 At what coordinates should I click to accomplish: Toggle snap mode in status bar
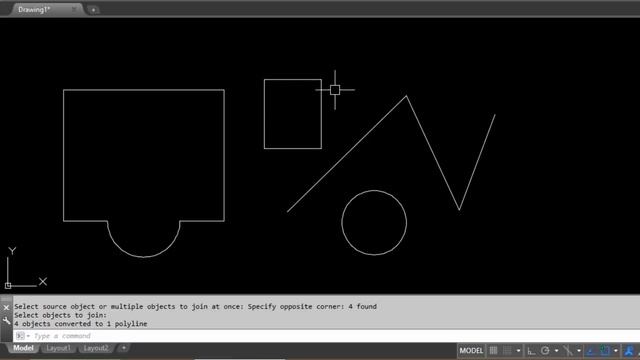[x=507, y=351]
